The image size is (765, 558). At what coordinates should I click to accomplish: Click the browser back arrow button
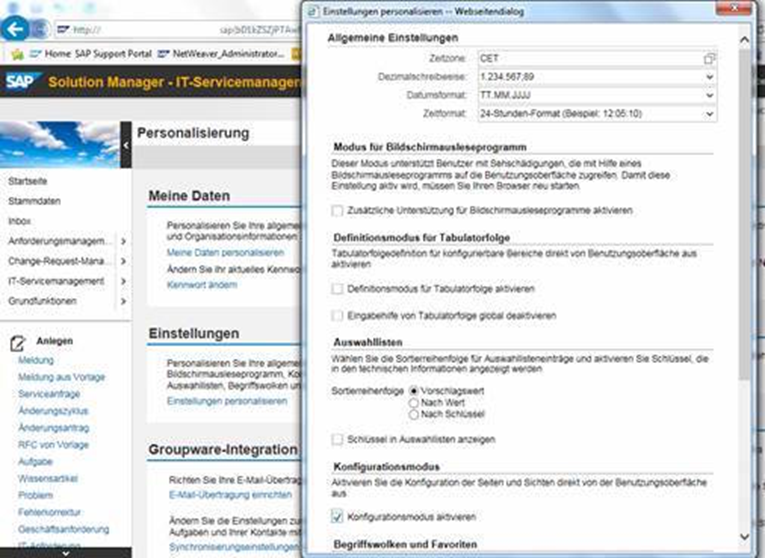15,29
